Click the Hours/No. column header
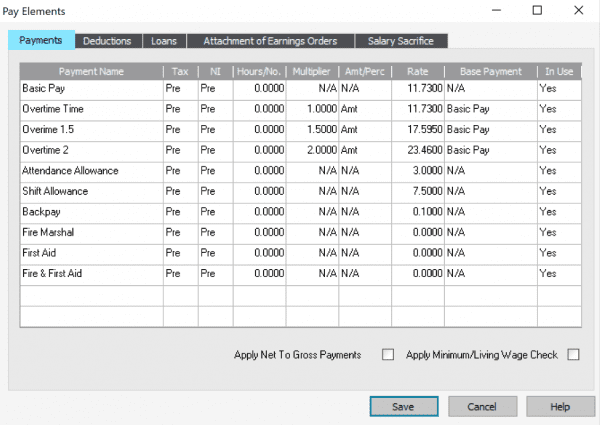 click(x=259, y=72)
